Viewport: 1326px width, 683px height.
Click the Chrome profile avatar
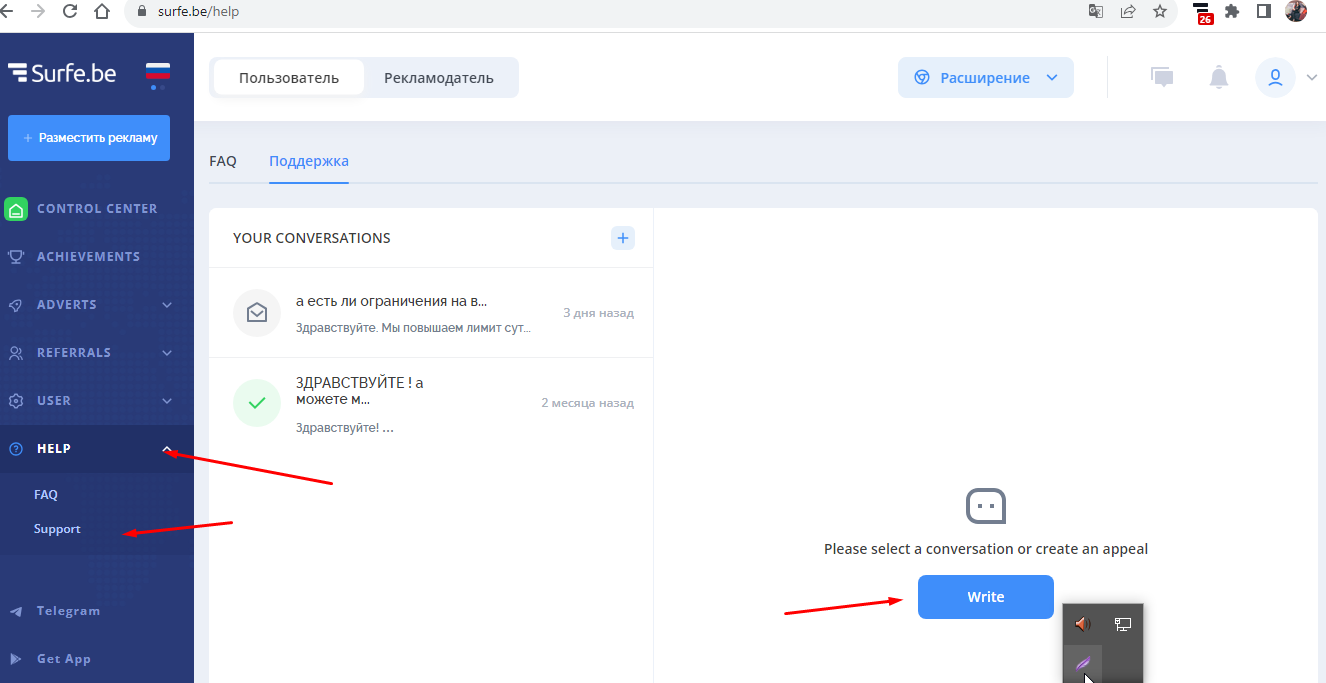coord(1296,12)
